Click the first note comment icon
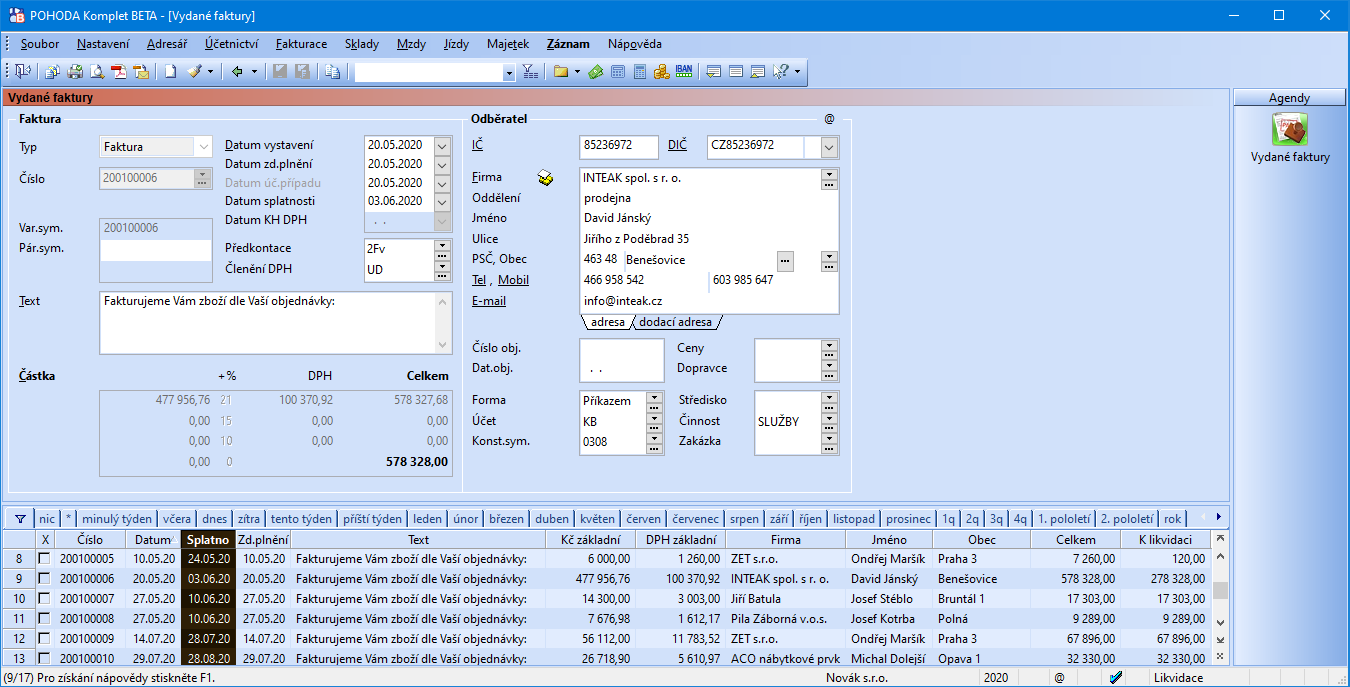This screenshot has height=687, width=1350. (714, 72)
